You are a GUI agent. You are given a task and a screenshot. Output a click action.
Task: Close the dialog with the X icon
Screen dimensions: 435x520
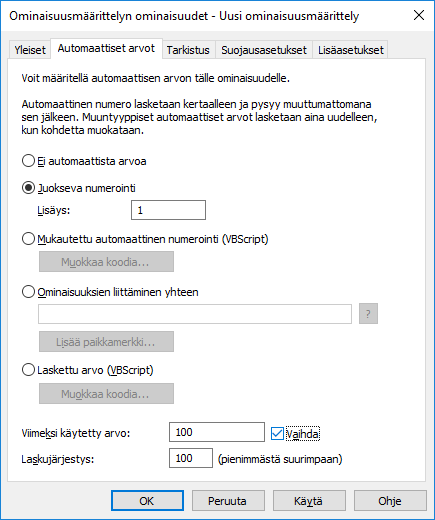pyautogui.click(x=419, y=15)
